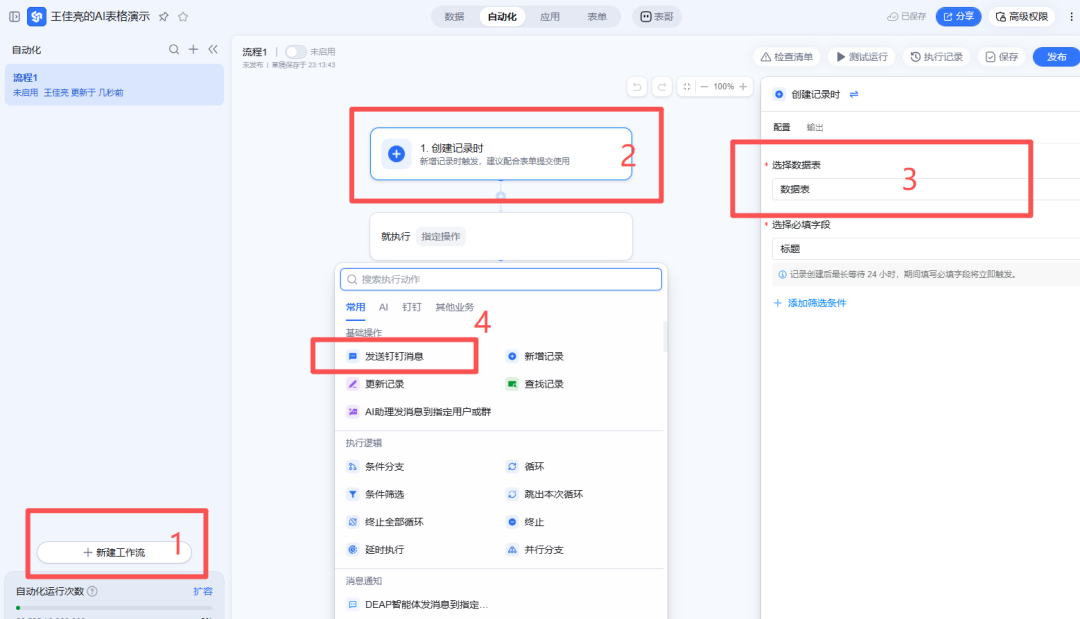Viewport: 1080px width, 619px height.
Task: Click the 终止全部循环 icon
Action: [x=353, y=522]
